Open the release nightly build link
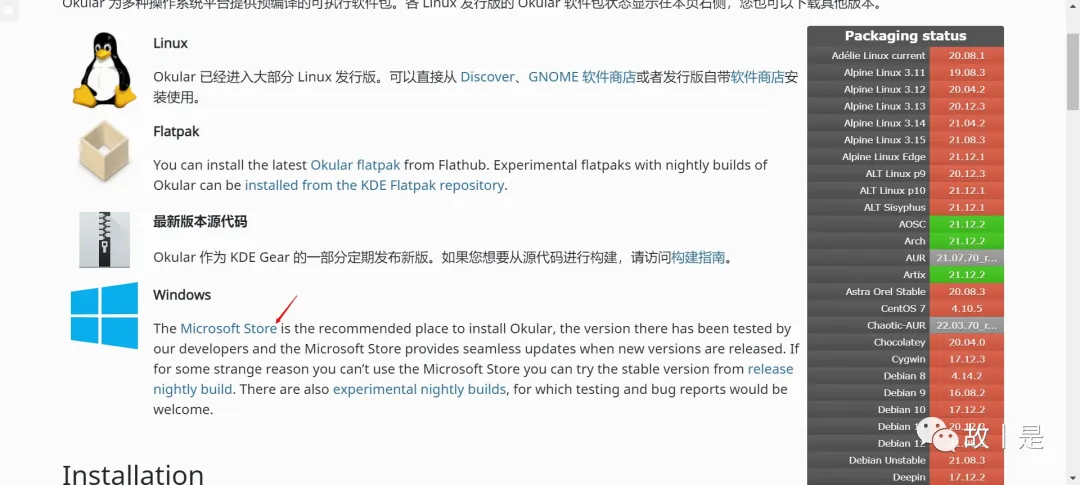The image size is (1080, 485). (473, 379)
